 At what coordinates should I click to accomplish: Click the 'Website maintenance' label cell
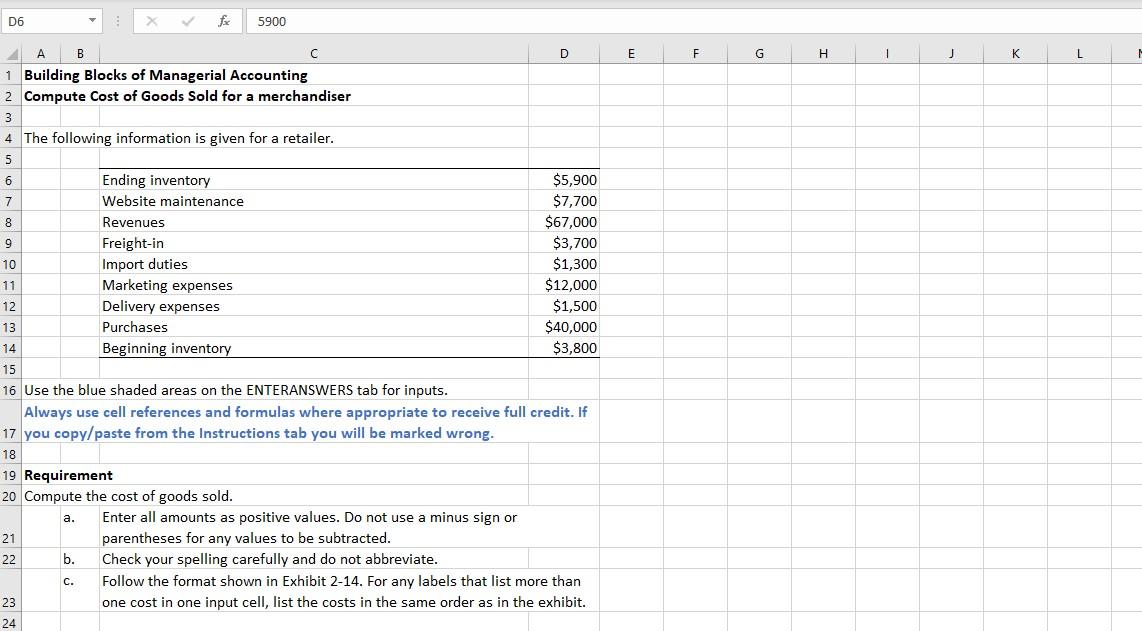pyautogui.click(x=314, y=201)
